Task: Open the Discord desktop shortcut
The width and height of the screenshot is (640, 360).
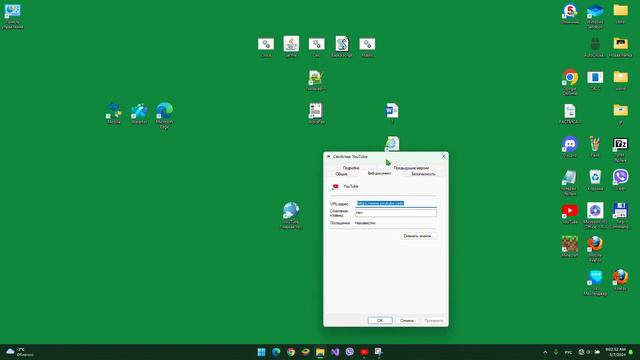Action: [x=570, y=144]
